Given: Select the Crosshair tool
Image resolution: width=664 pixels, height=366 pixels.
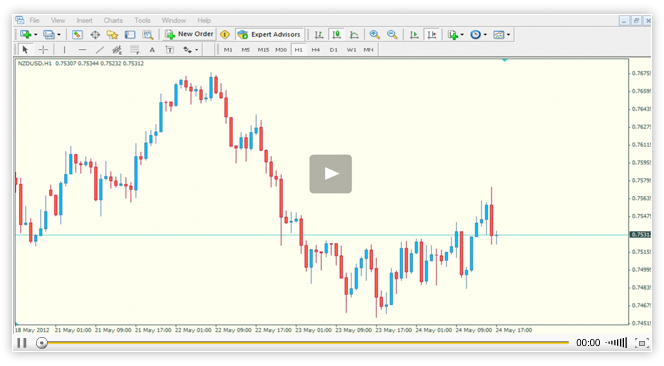Looking at the screenshot, I should [x=43, y=50].
